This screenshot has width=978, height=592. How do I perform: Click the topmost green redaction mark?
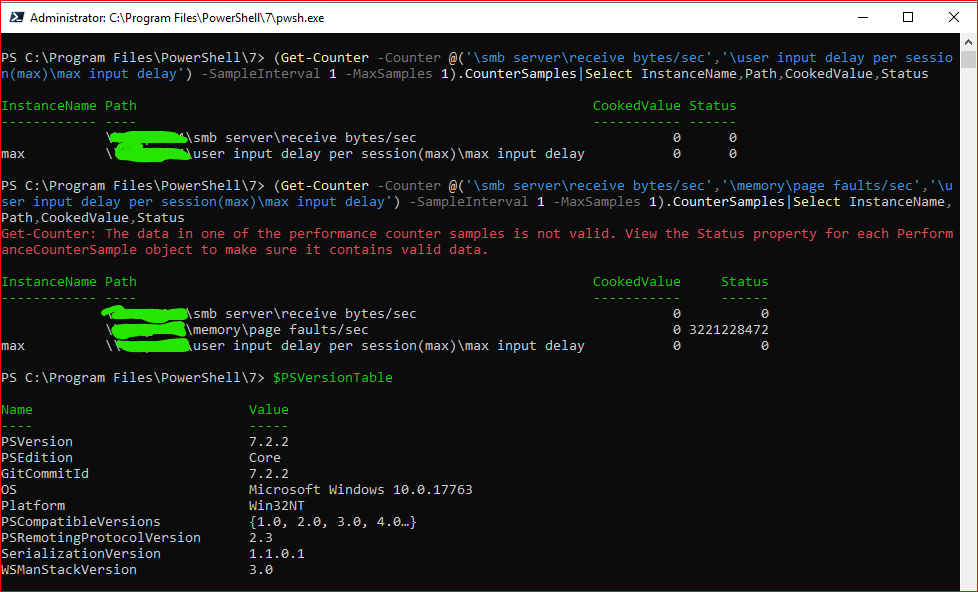pyautogui.click(x=150, y=140)
